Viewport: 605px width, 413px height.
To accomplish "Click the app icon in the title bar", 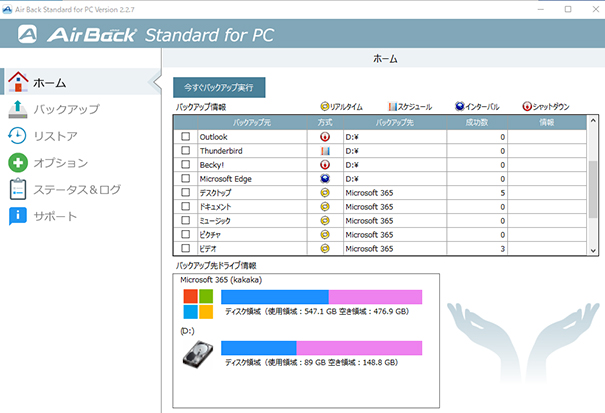I will [7, 9].
